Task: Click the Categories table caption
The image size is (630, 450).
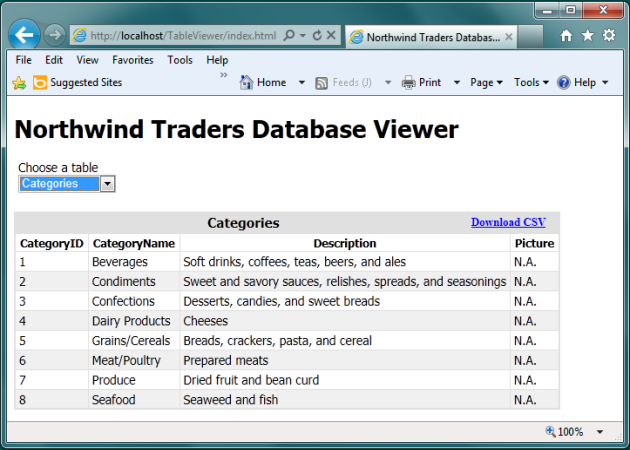Action: [x=243, y=223]
